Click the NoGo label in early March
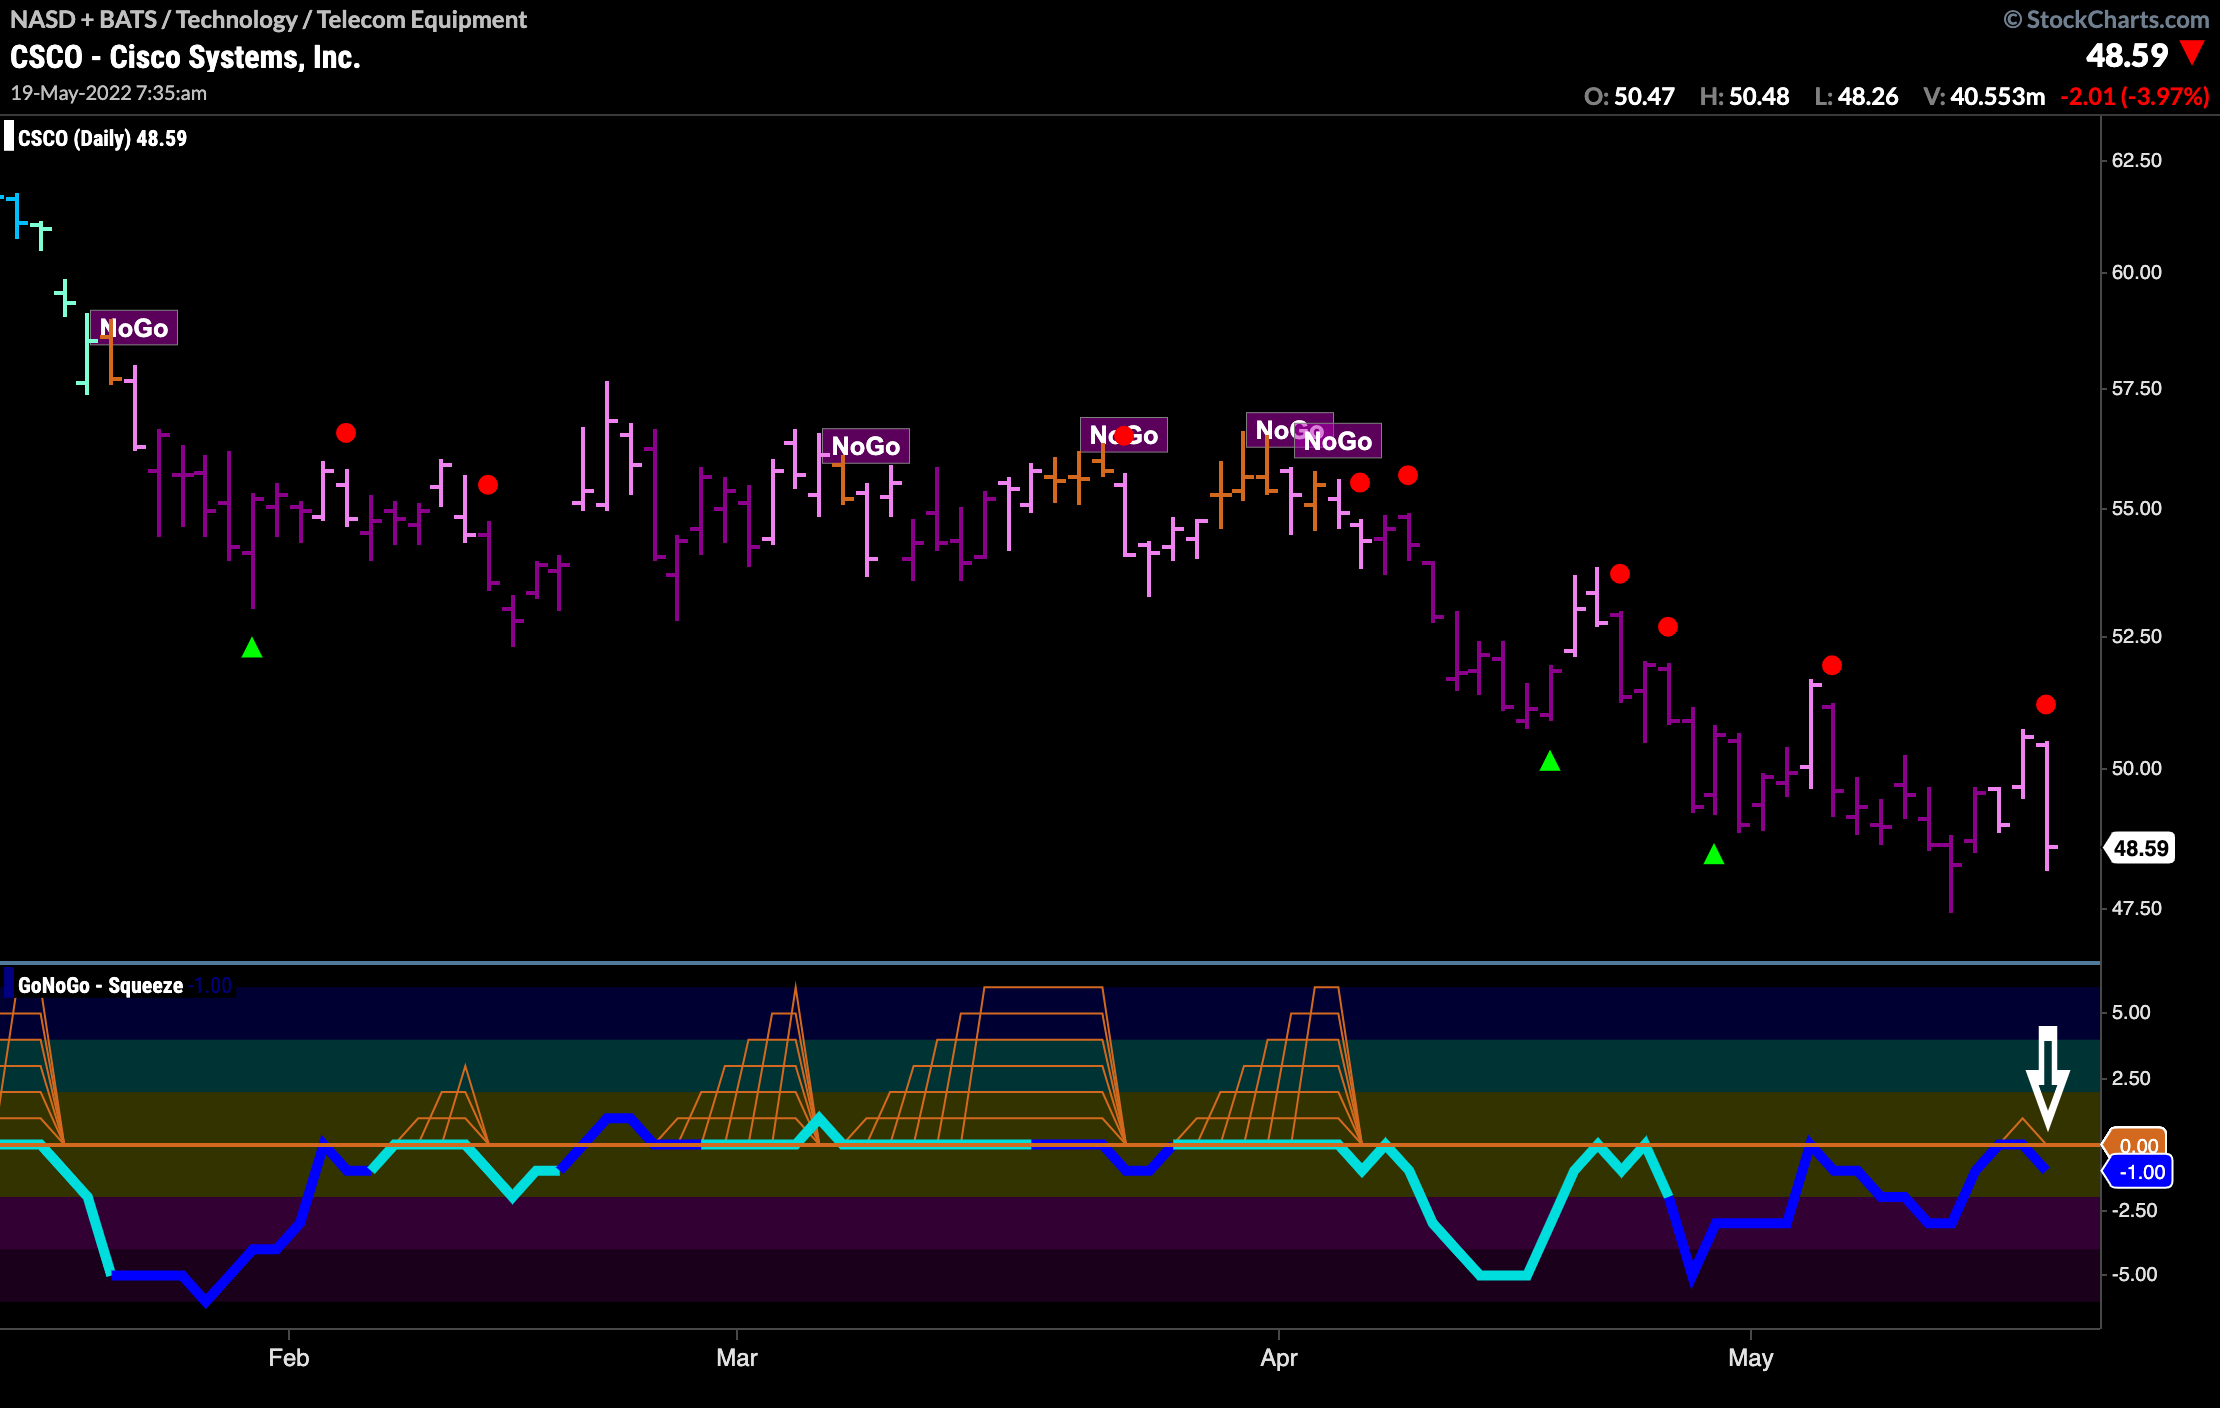2220x1408 pixels. coord(866,446)
